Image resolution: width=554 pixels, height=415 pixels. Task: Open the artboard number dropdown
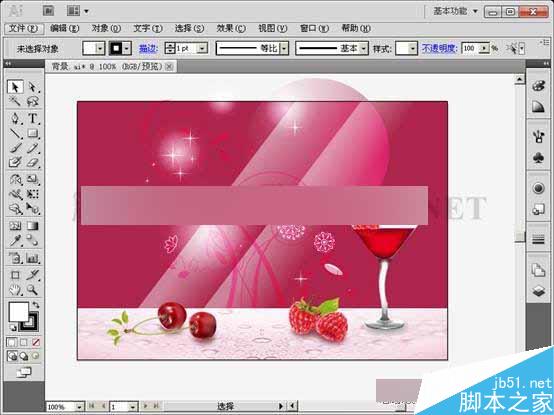click(133, 407)
